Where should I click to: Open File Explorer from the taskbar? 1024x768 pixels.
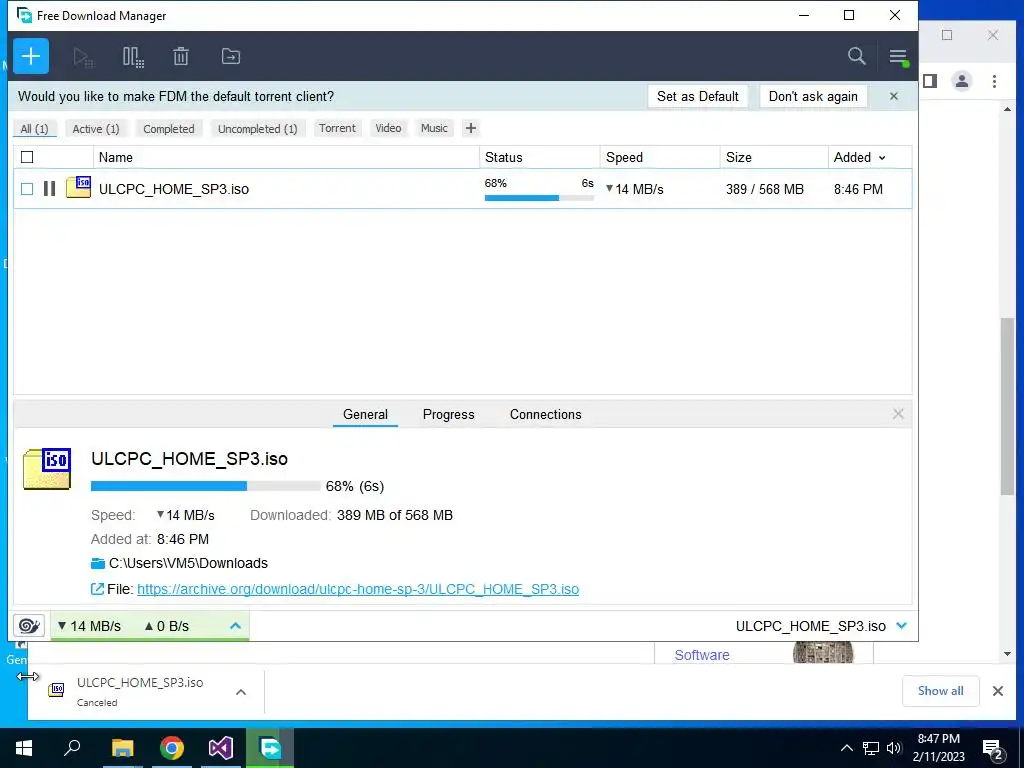click(122, 748)
